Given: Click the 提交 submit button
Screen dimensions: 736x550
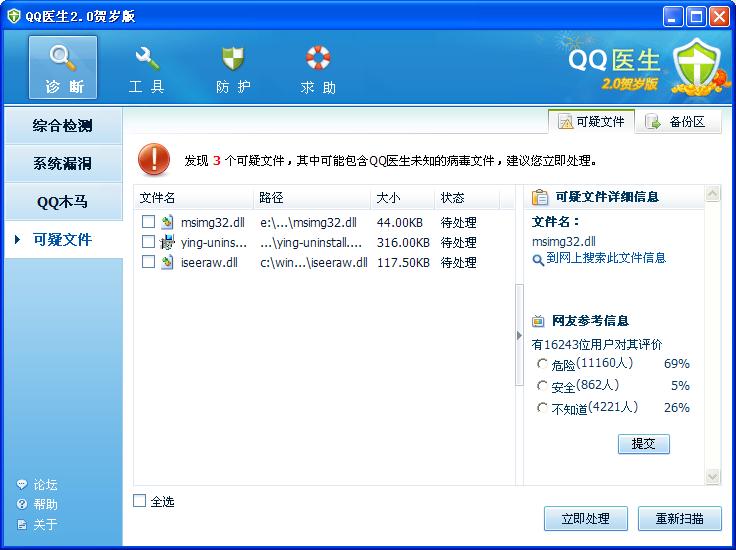Looking at the screenshot, I should coord(644,444).
